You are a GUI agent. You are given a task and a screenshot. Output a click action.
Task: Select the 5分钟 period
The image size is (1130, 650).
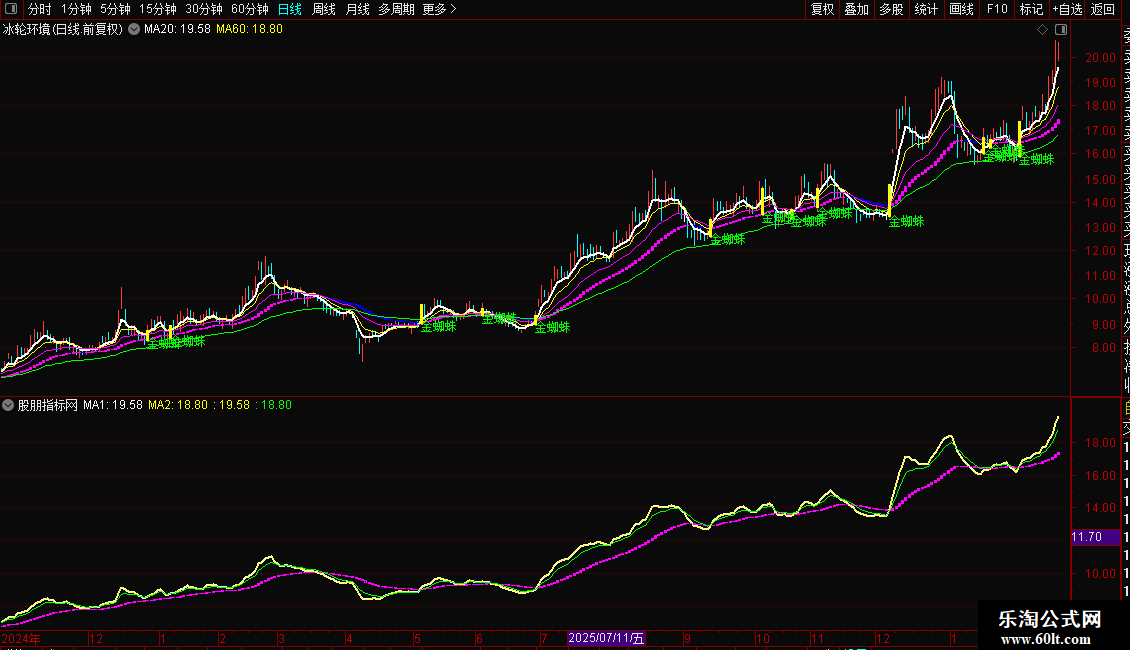(x=115, y=9)
